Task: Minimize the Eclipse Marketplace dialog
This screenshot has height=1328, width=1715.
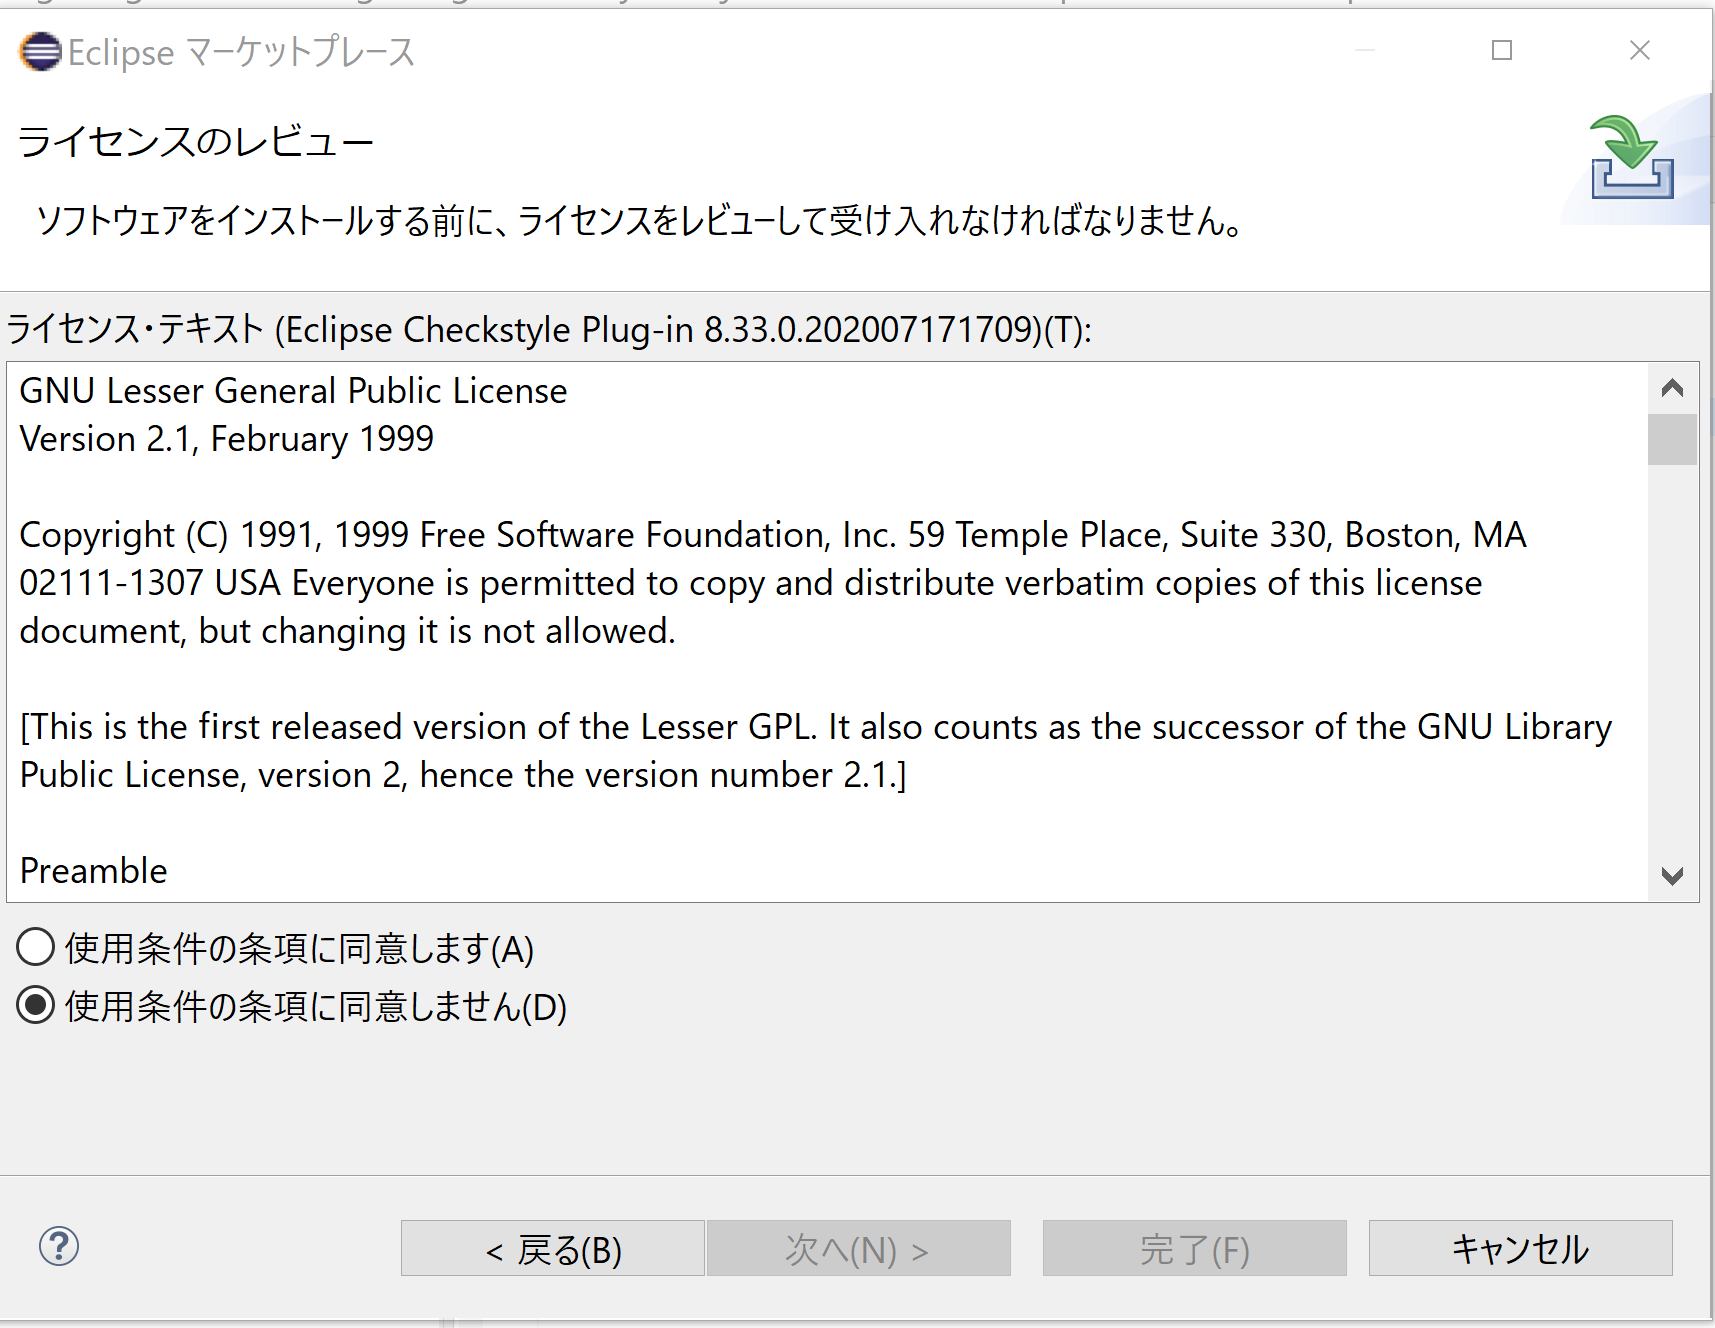Action: tap(1364, 50)
